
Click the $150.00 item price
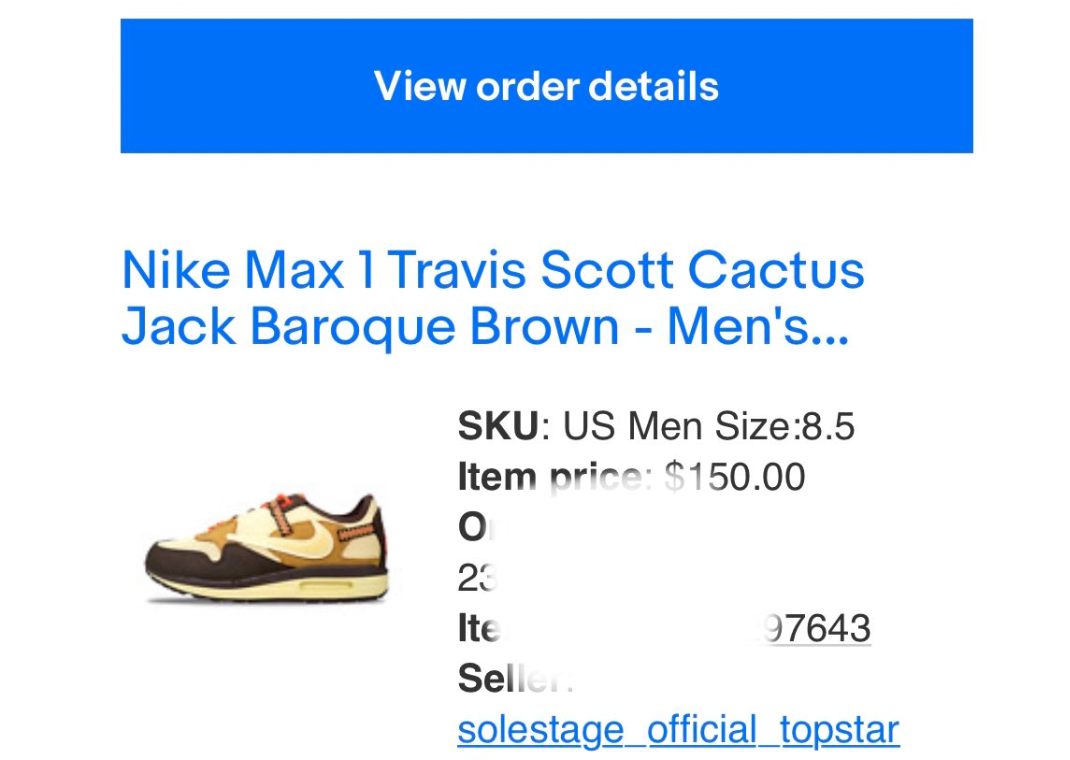(x=736, y=477)
